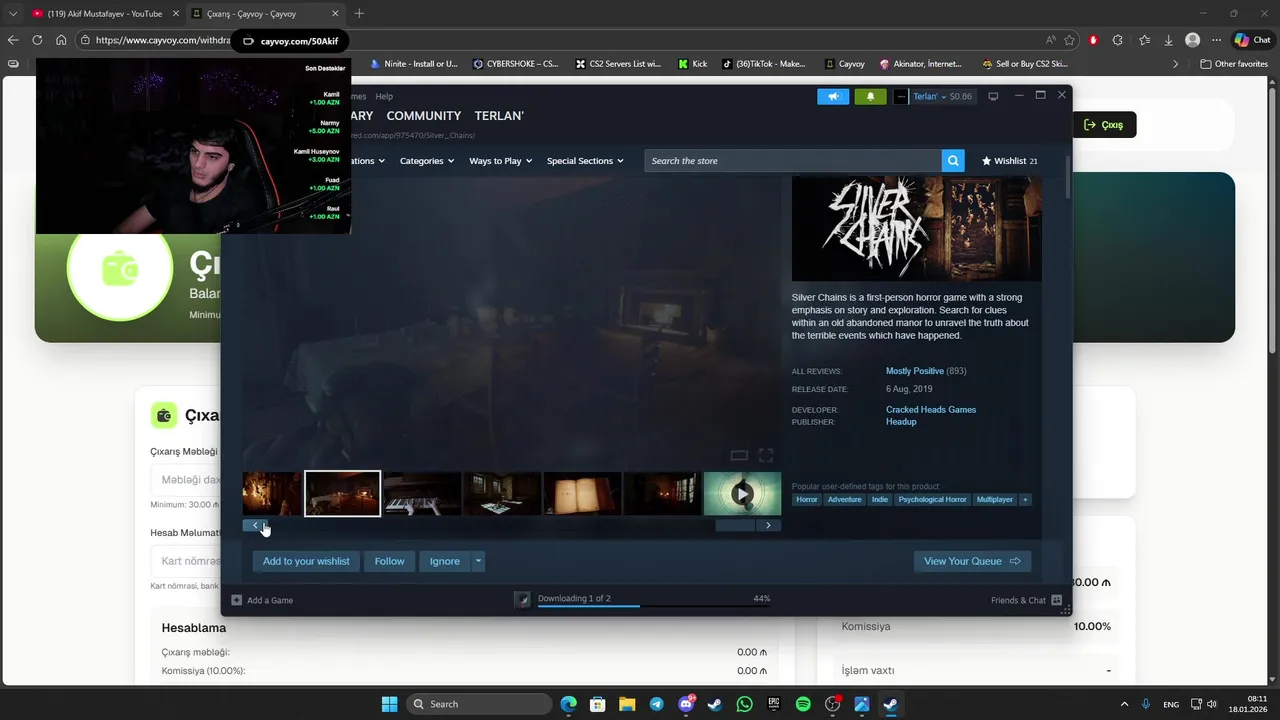This screenshot has width=1280, height=720.
Task: Open Discord from the taskbar
Action: 686,704
